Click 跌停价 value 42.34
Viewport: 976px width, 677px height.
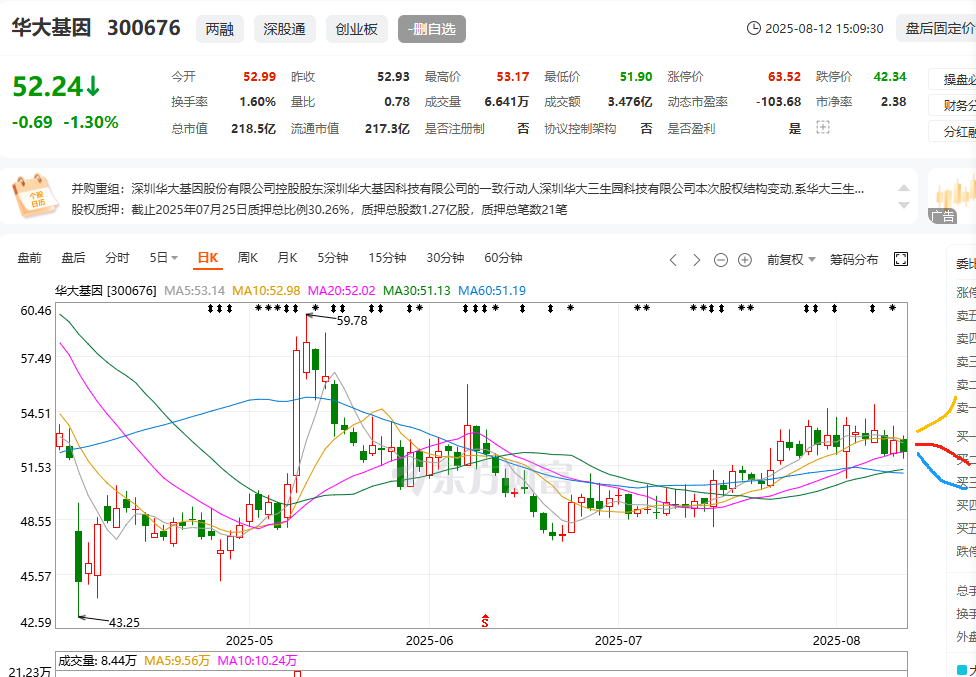(889, 77)
